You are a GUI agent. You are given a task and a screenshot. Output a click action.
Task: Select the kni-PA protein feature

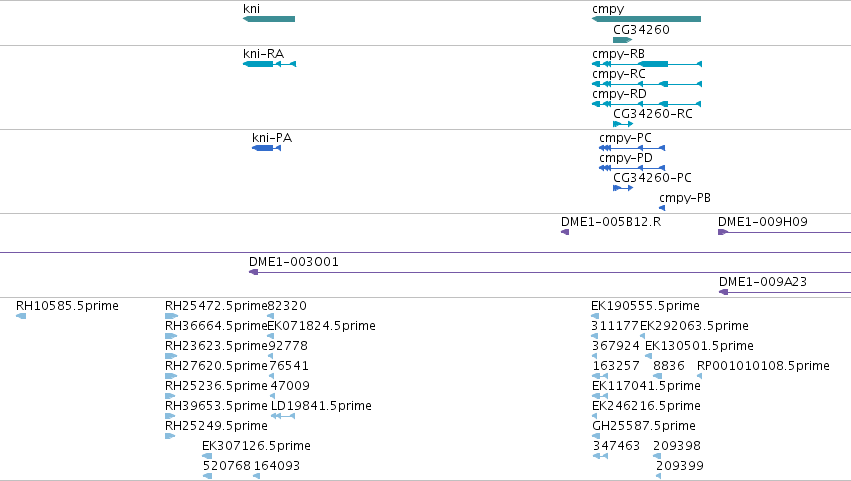[266, 148]
